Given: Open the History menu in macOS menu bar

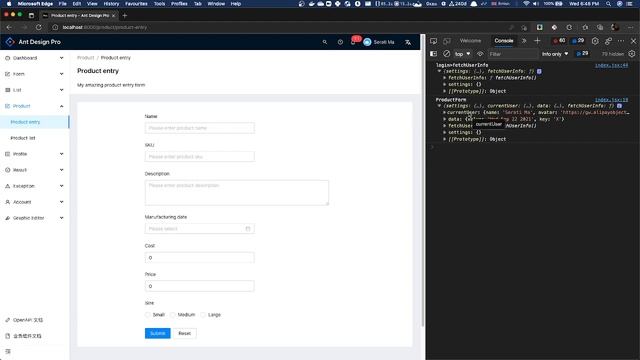Looking at the screenshot, I should coord(111,4).
